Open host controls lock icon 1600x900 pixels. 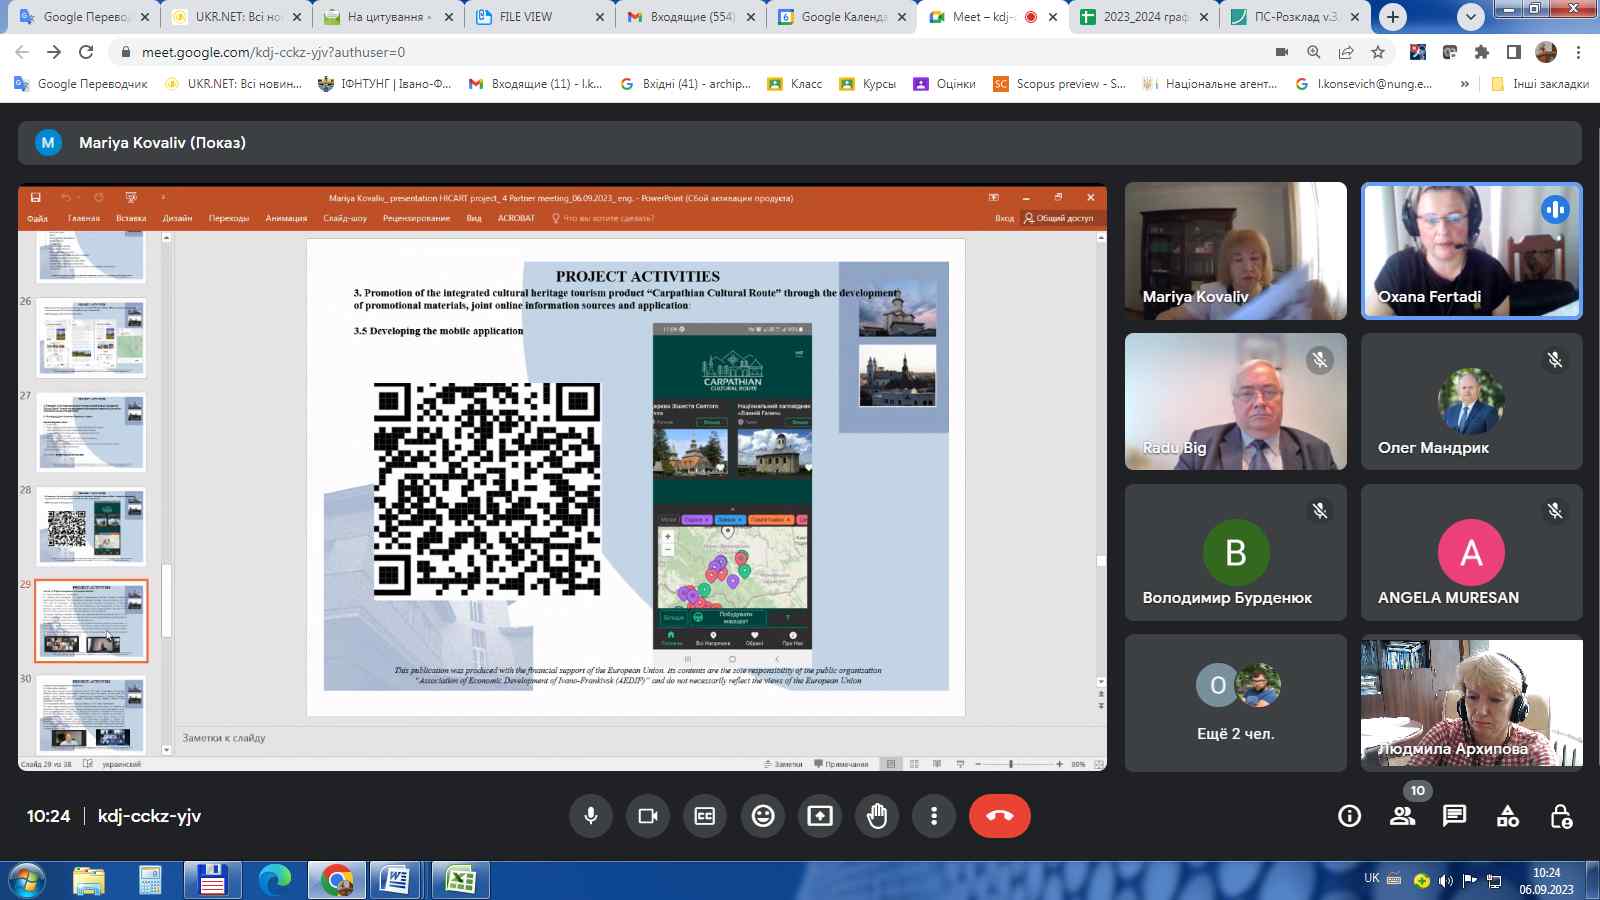(1560, 816)
